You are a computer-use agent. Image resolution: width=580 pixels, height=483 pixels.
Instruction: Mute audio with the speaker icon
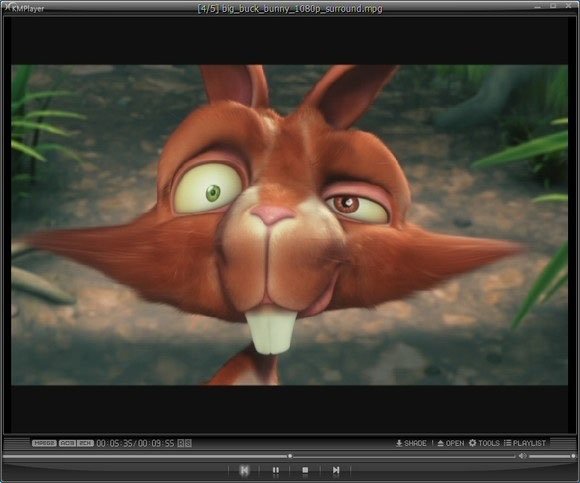523,456
